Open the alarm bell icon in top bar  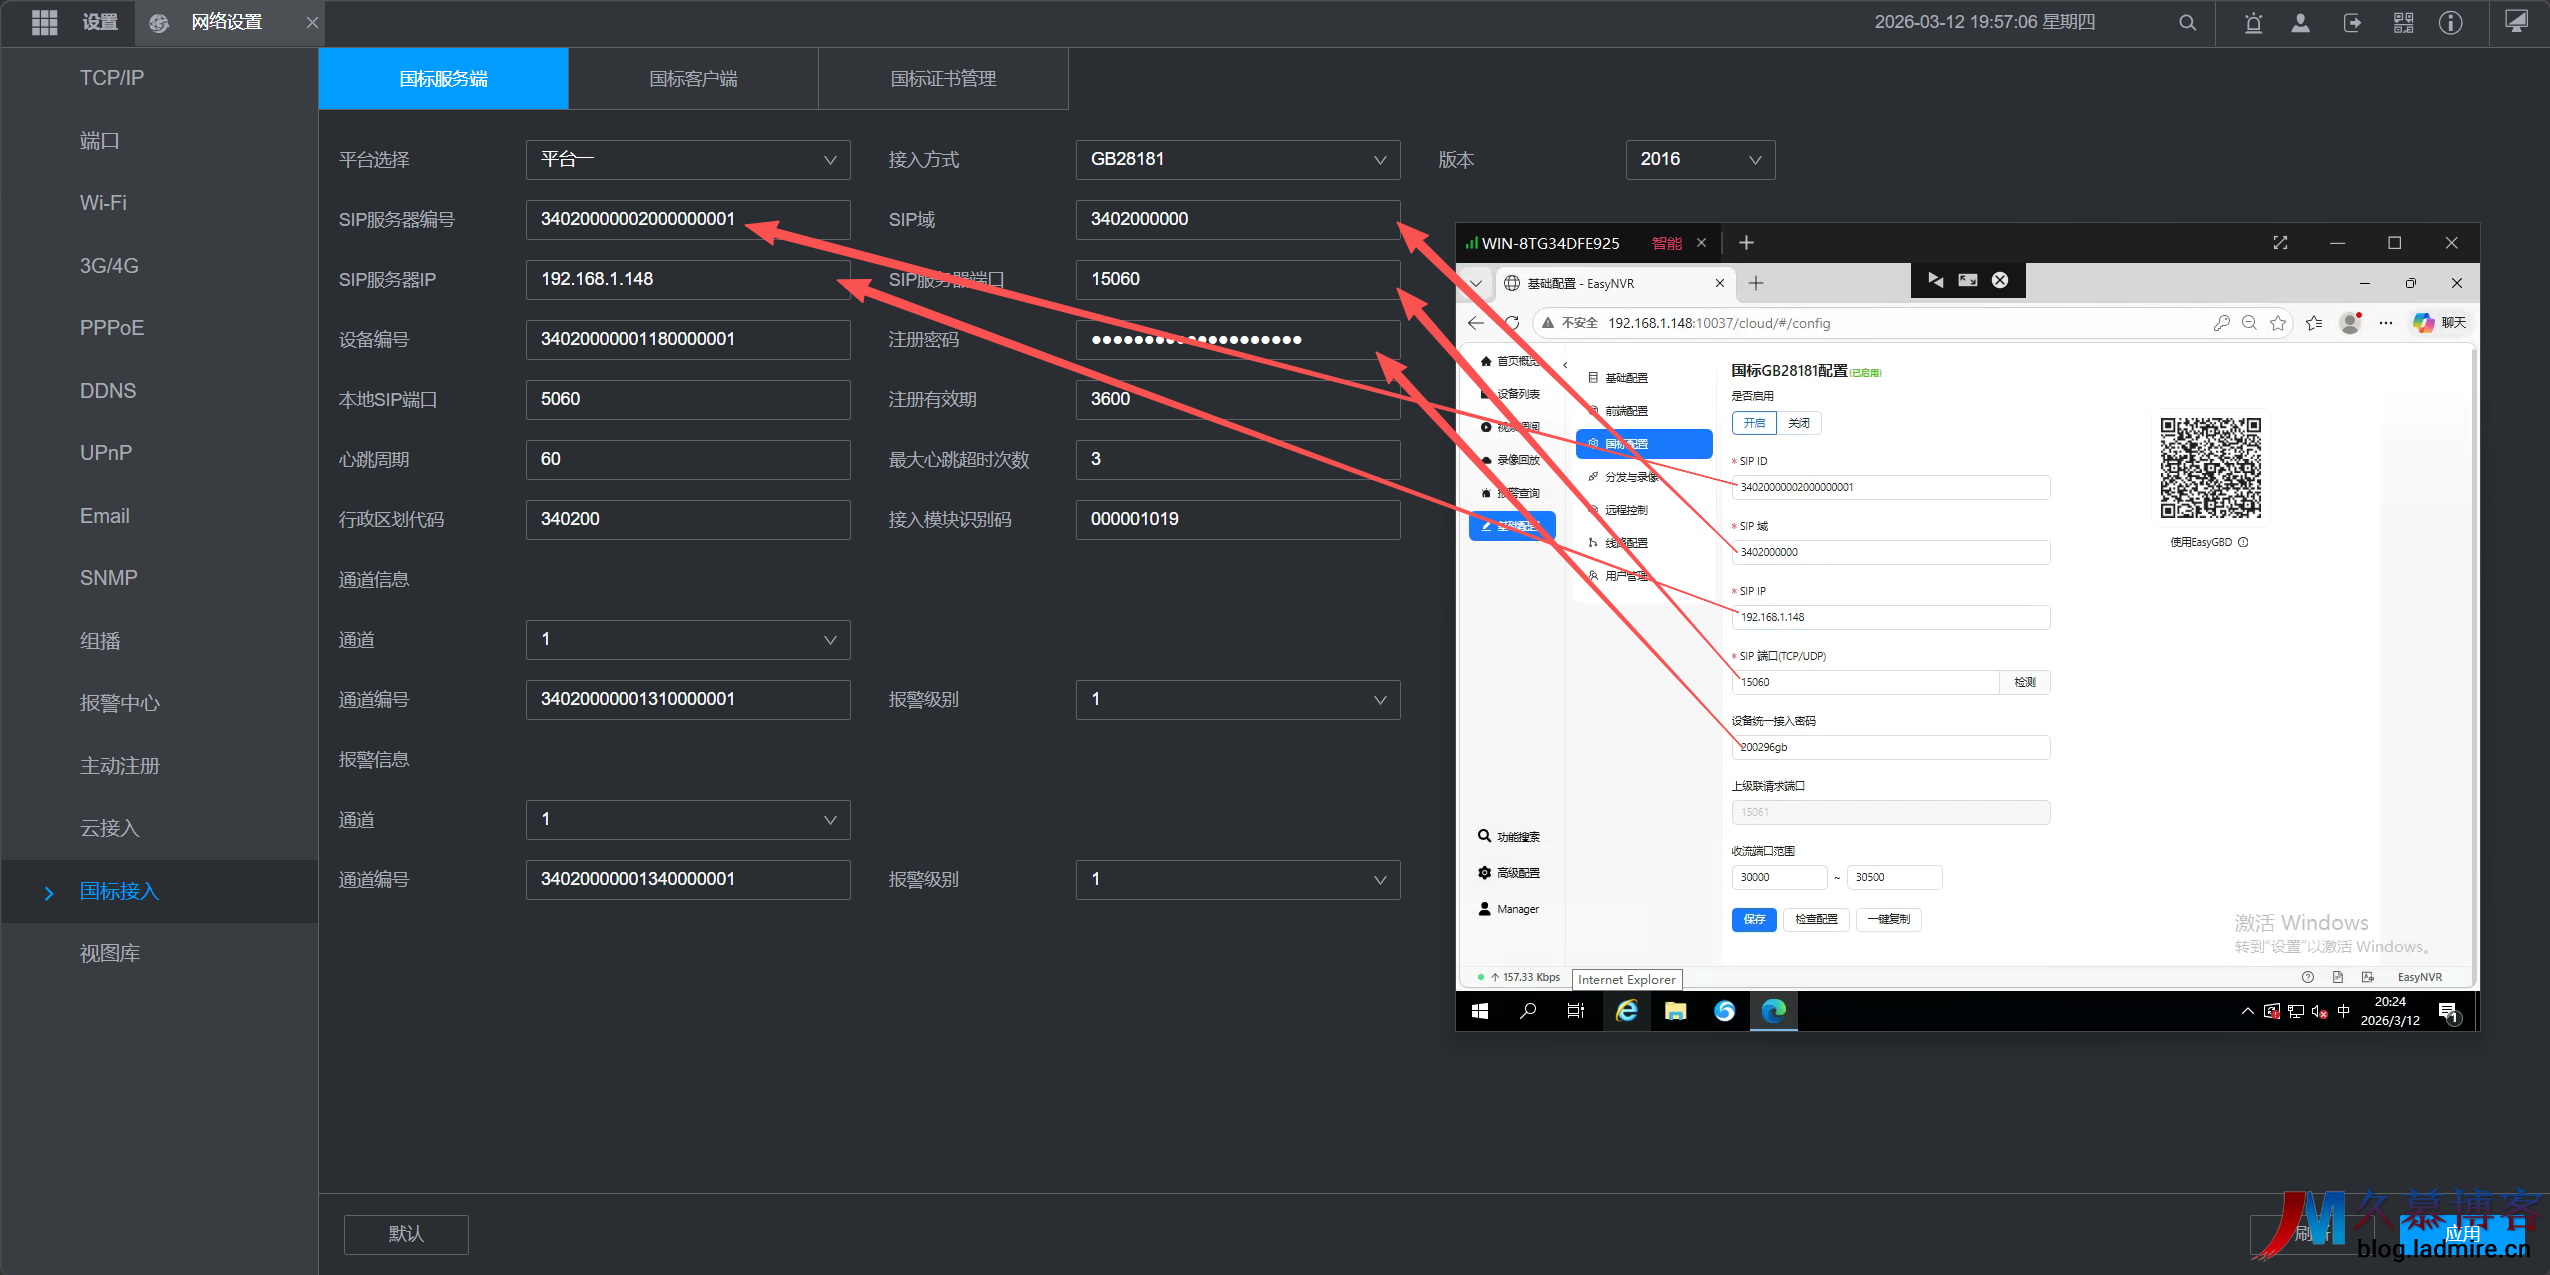point(2253,23)
